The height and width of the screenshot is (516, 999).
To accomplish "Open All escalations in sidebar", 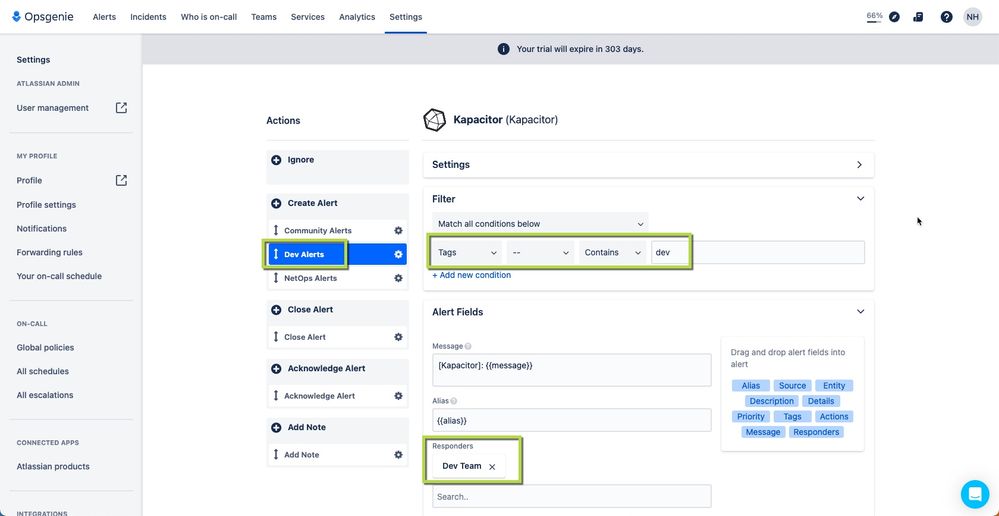I will click(x=45, y=395).
